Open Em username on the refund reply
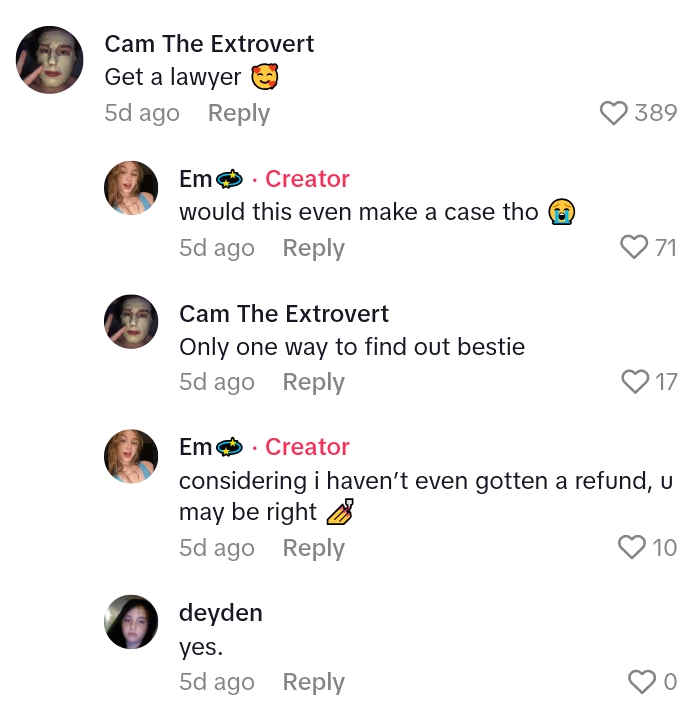The width and height of the screenshot is (686, 709). tap(196, 447)
